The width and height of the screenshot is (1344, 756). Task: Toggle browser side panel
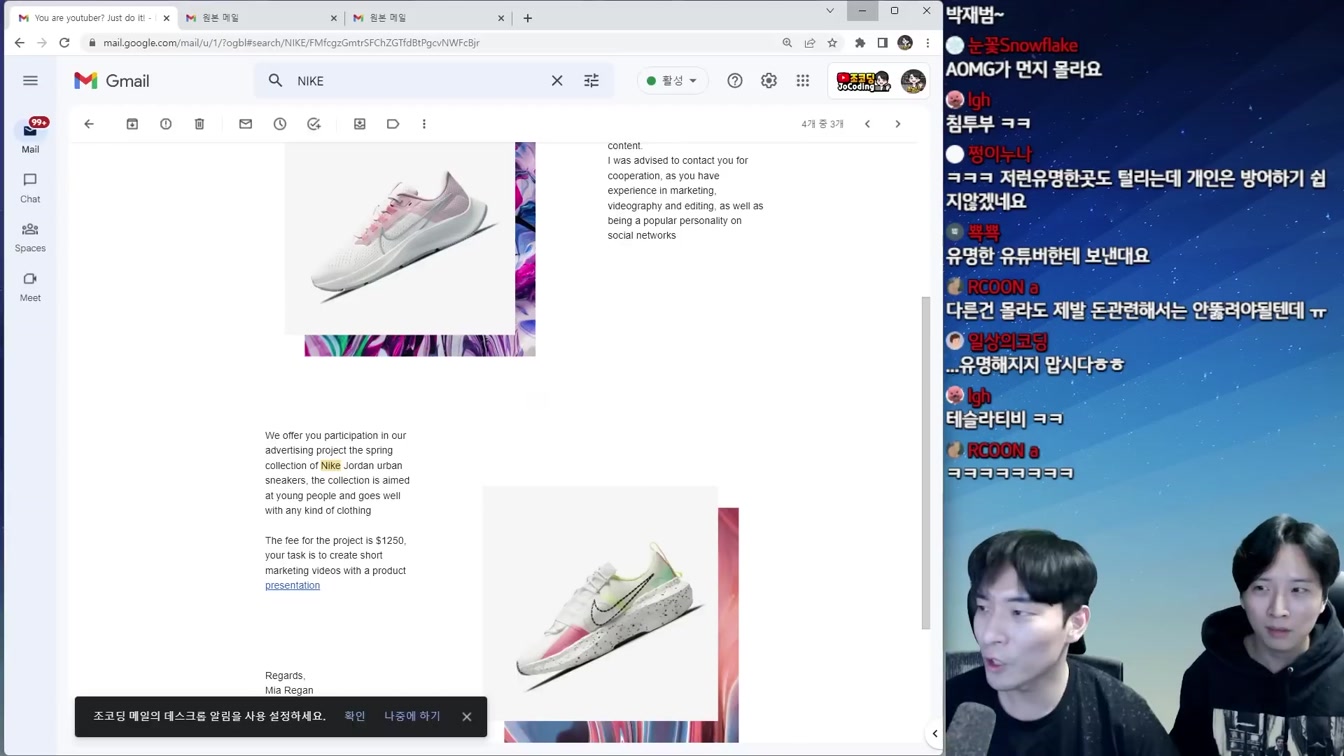(882, 43)
